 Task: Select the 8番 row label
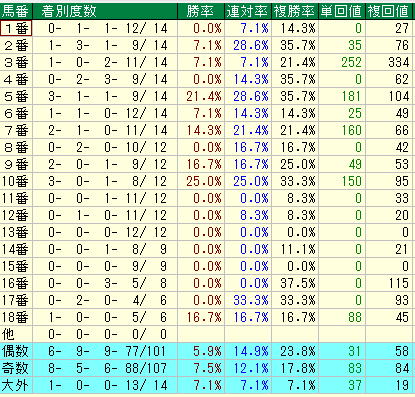click(16, 147)
